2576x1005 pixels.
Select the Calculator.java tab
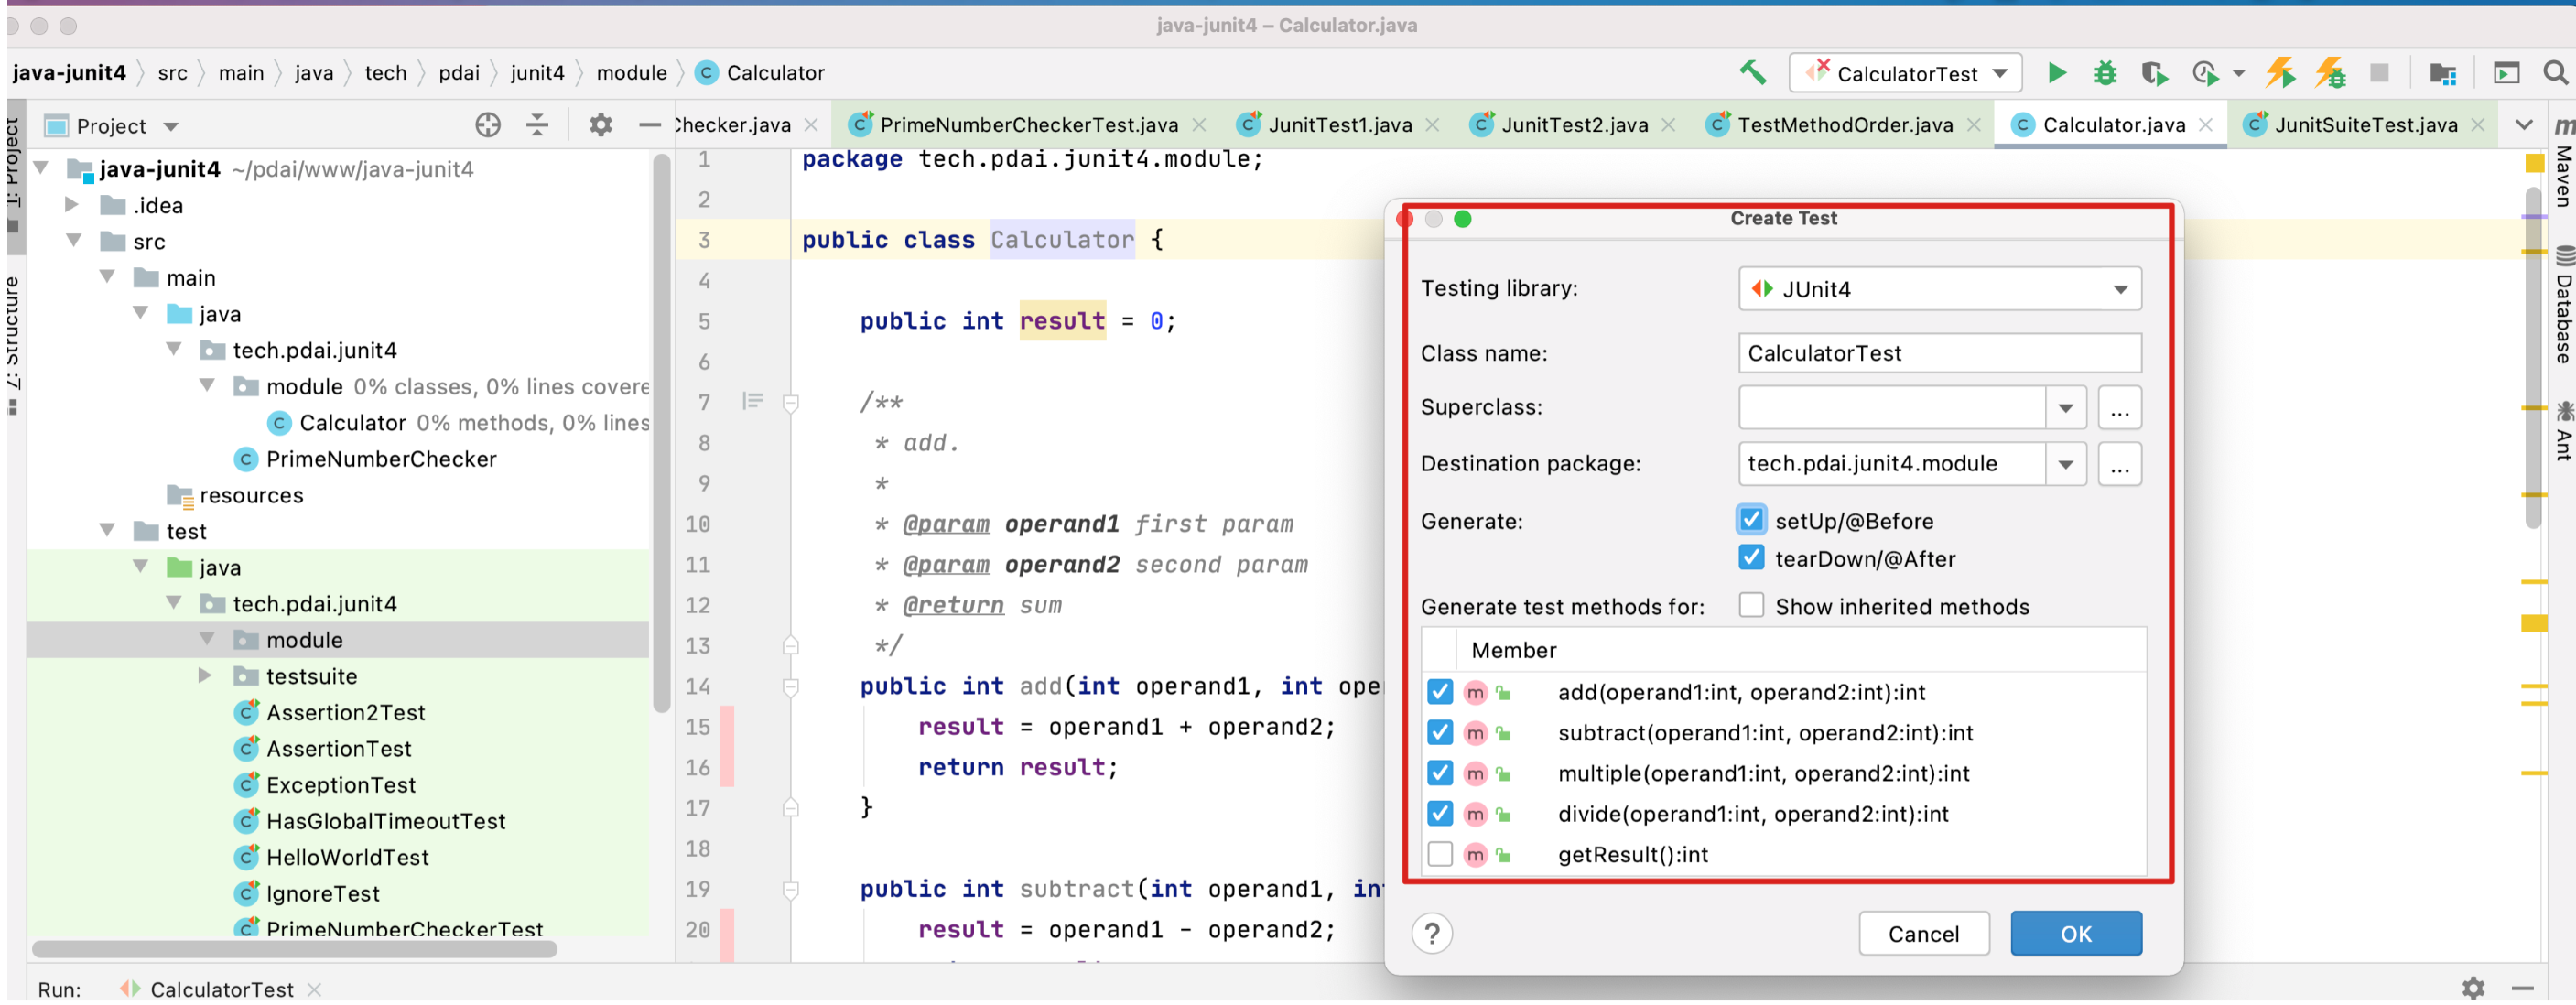click(2111, 125)
